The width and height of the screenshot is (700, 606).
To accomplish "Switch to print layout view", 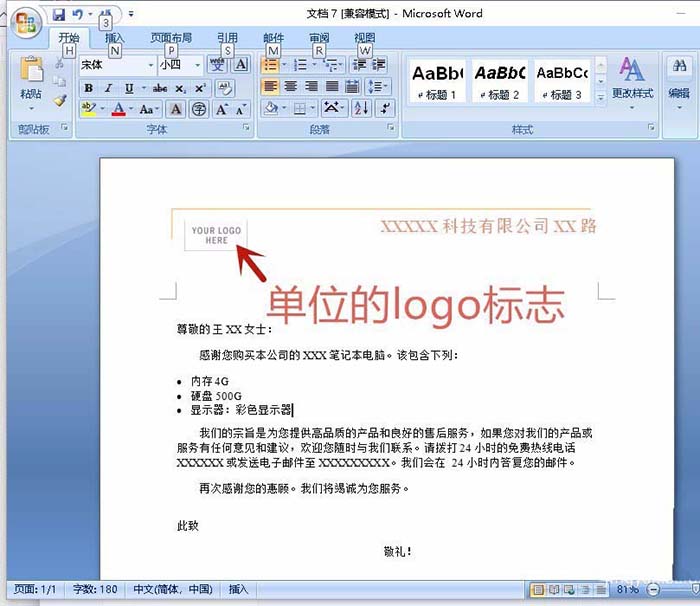I will tap(538, 590).
